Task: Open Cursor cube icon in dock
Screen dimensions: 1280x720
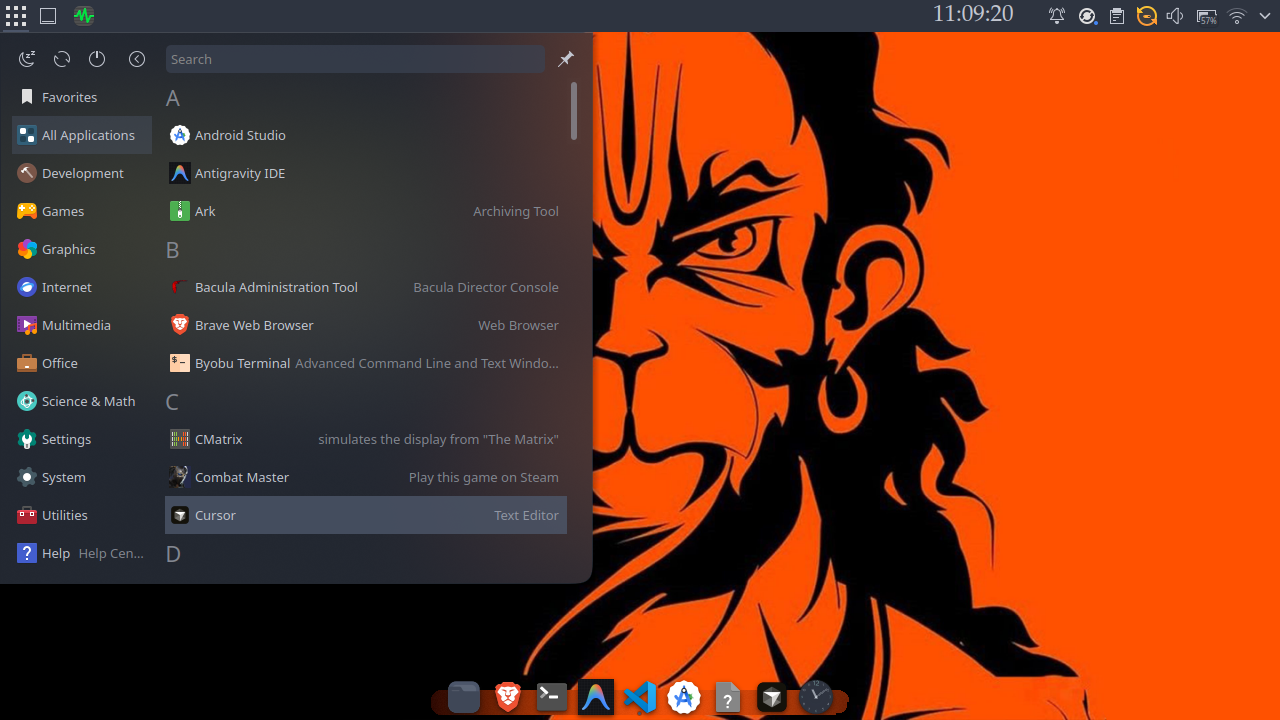Action: tap(772, 697)
